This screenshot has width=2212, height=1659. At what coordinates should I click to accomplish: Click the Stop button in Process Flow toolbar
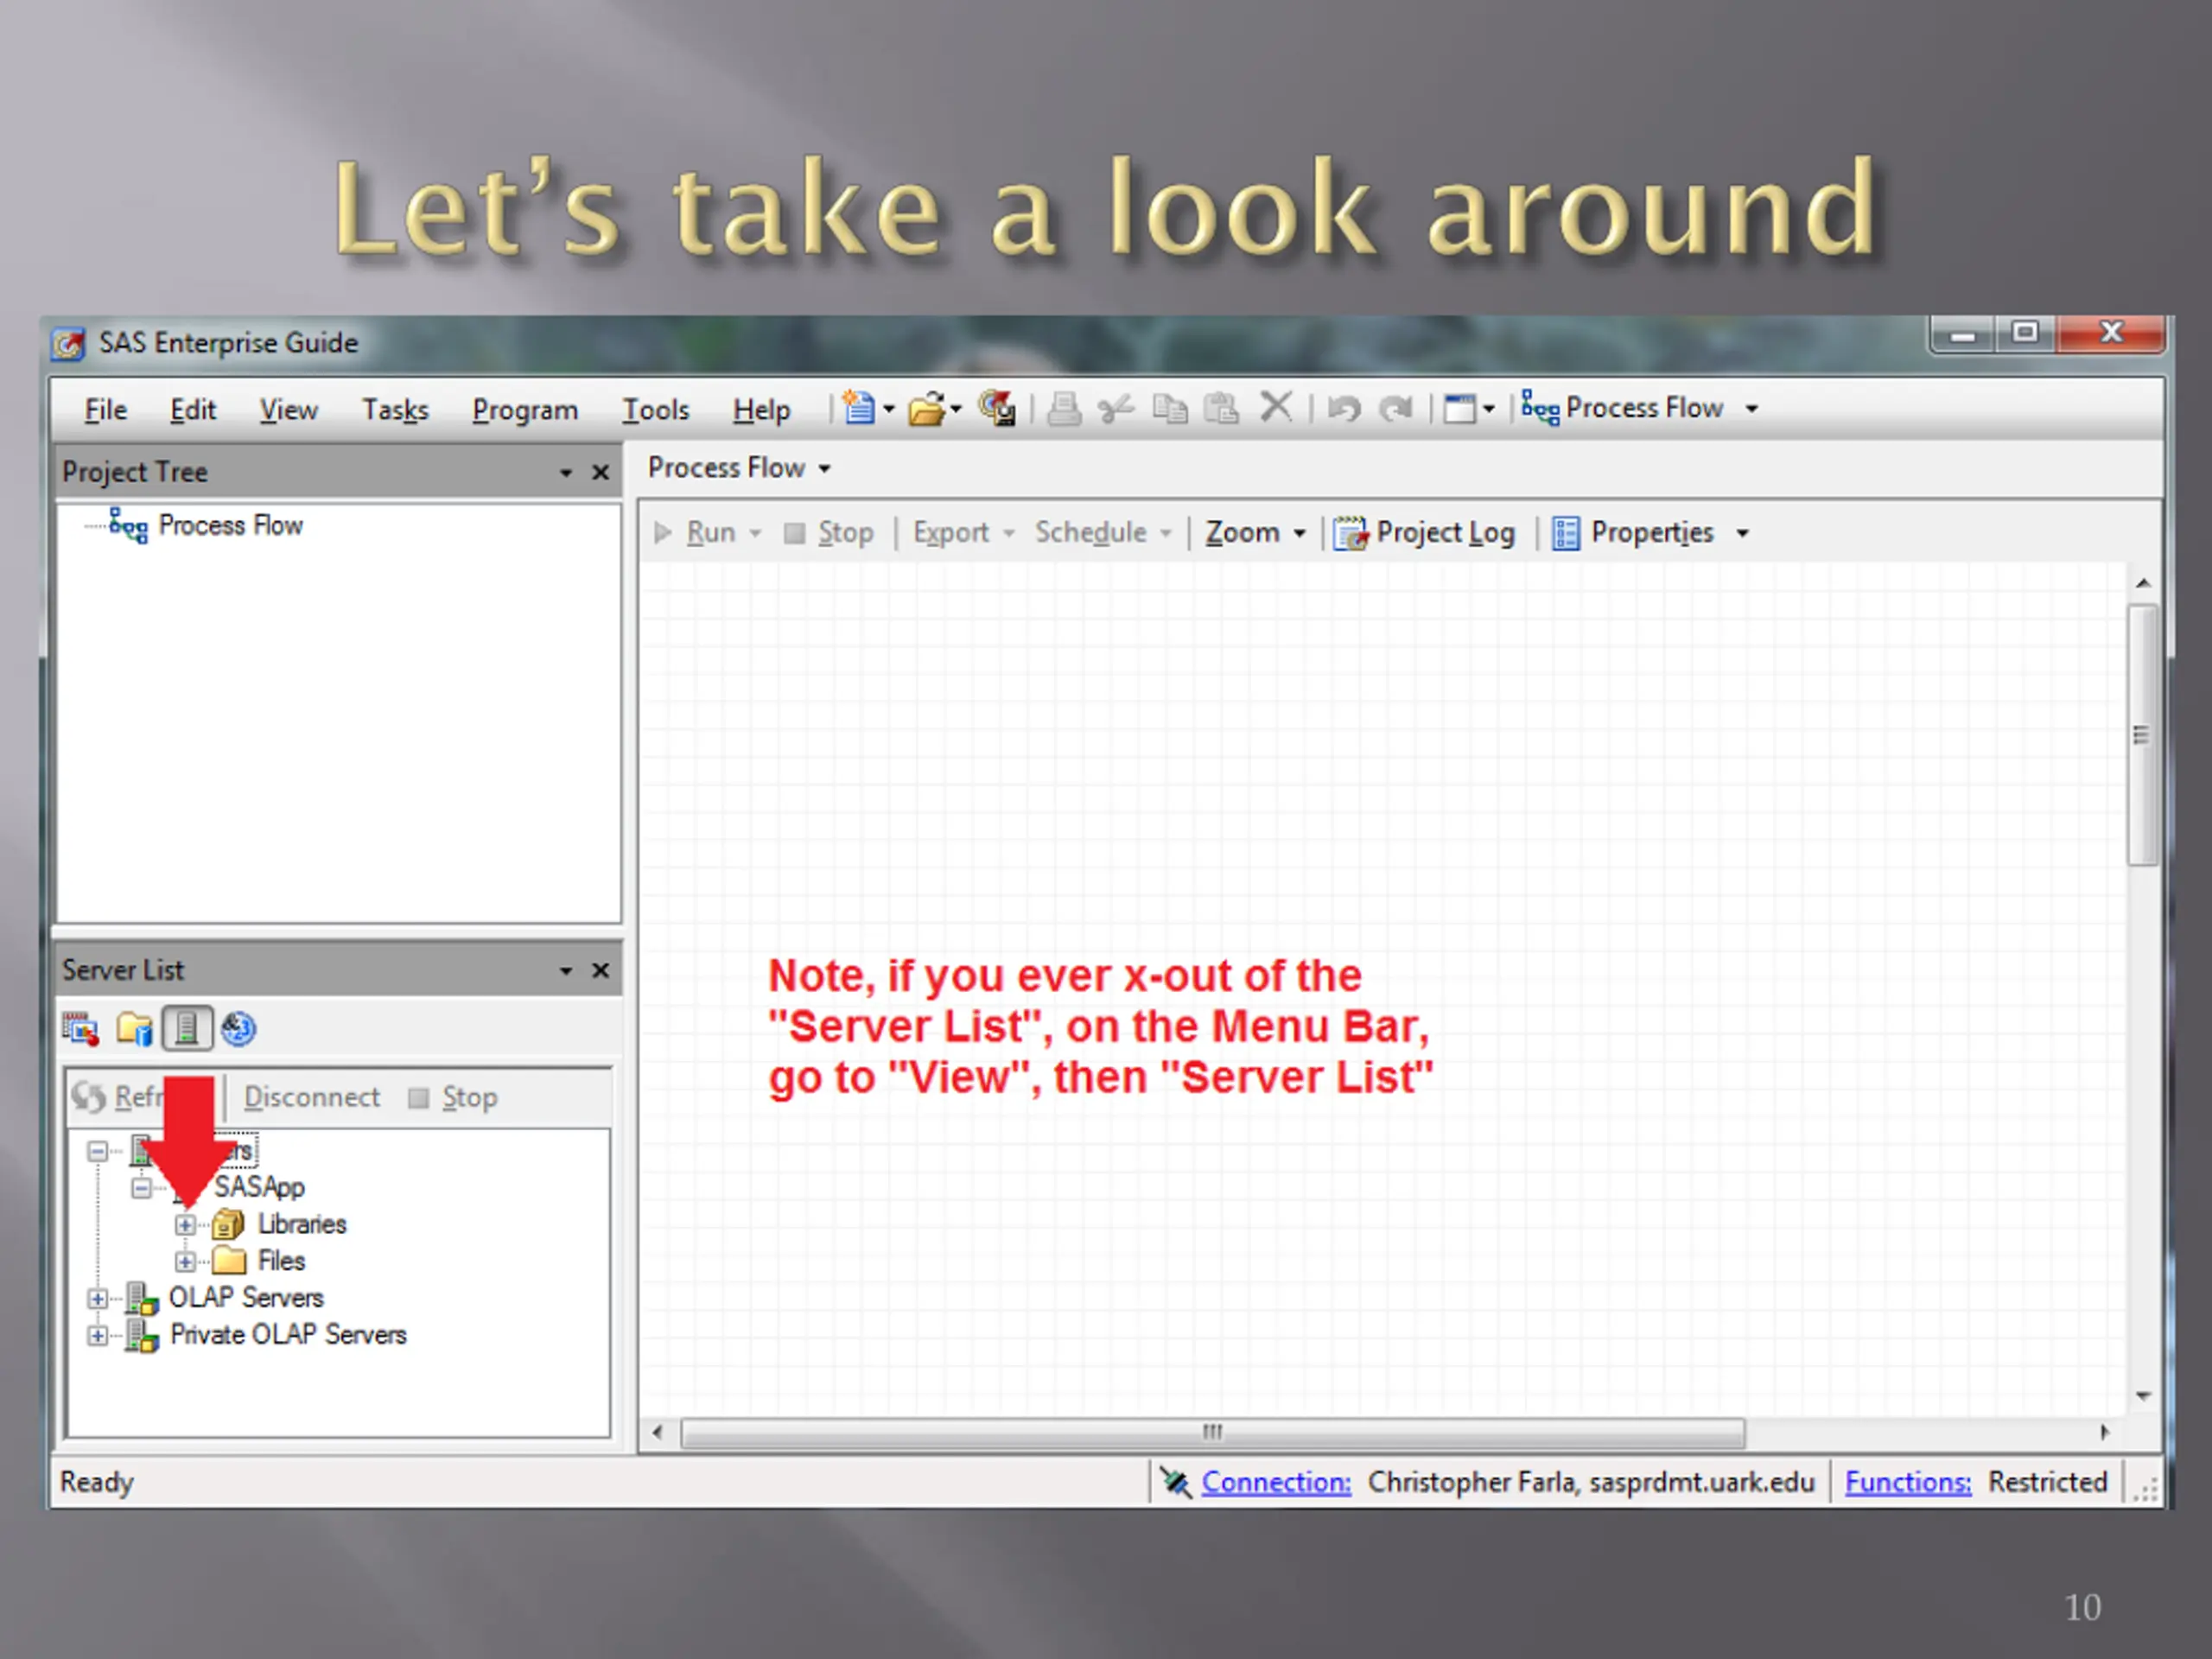pos(830,532)
